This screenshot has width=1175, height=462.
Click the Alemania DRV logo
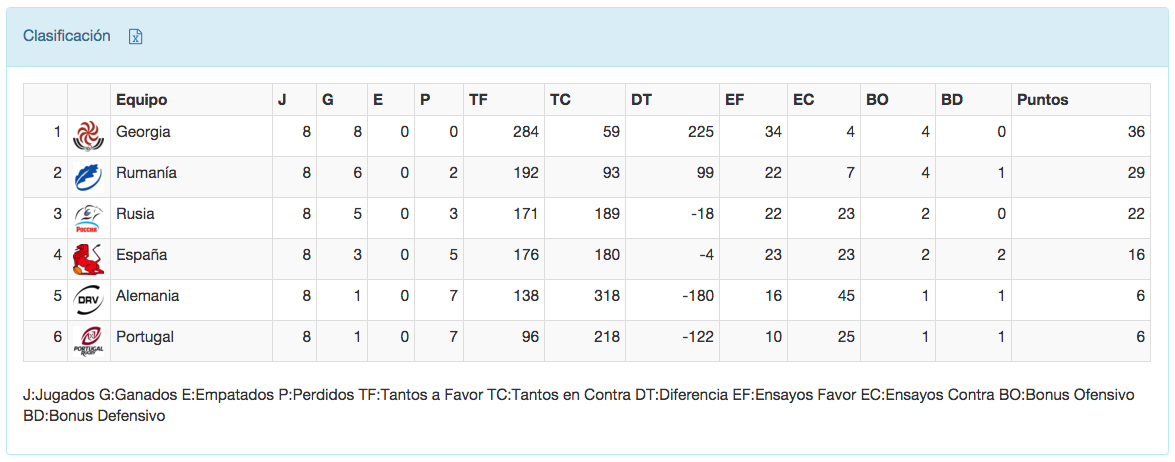click(x=88, y=299)
